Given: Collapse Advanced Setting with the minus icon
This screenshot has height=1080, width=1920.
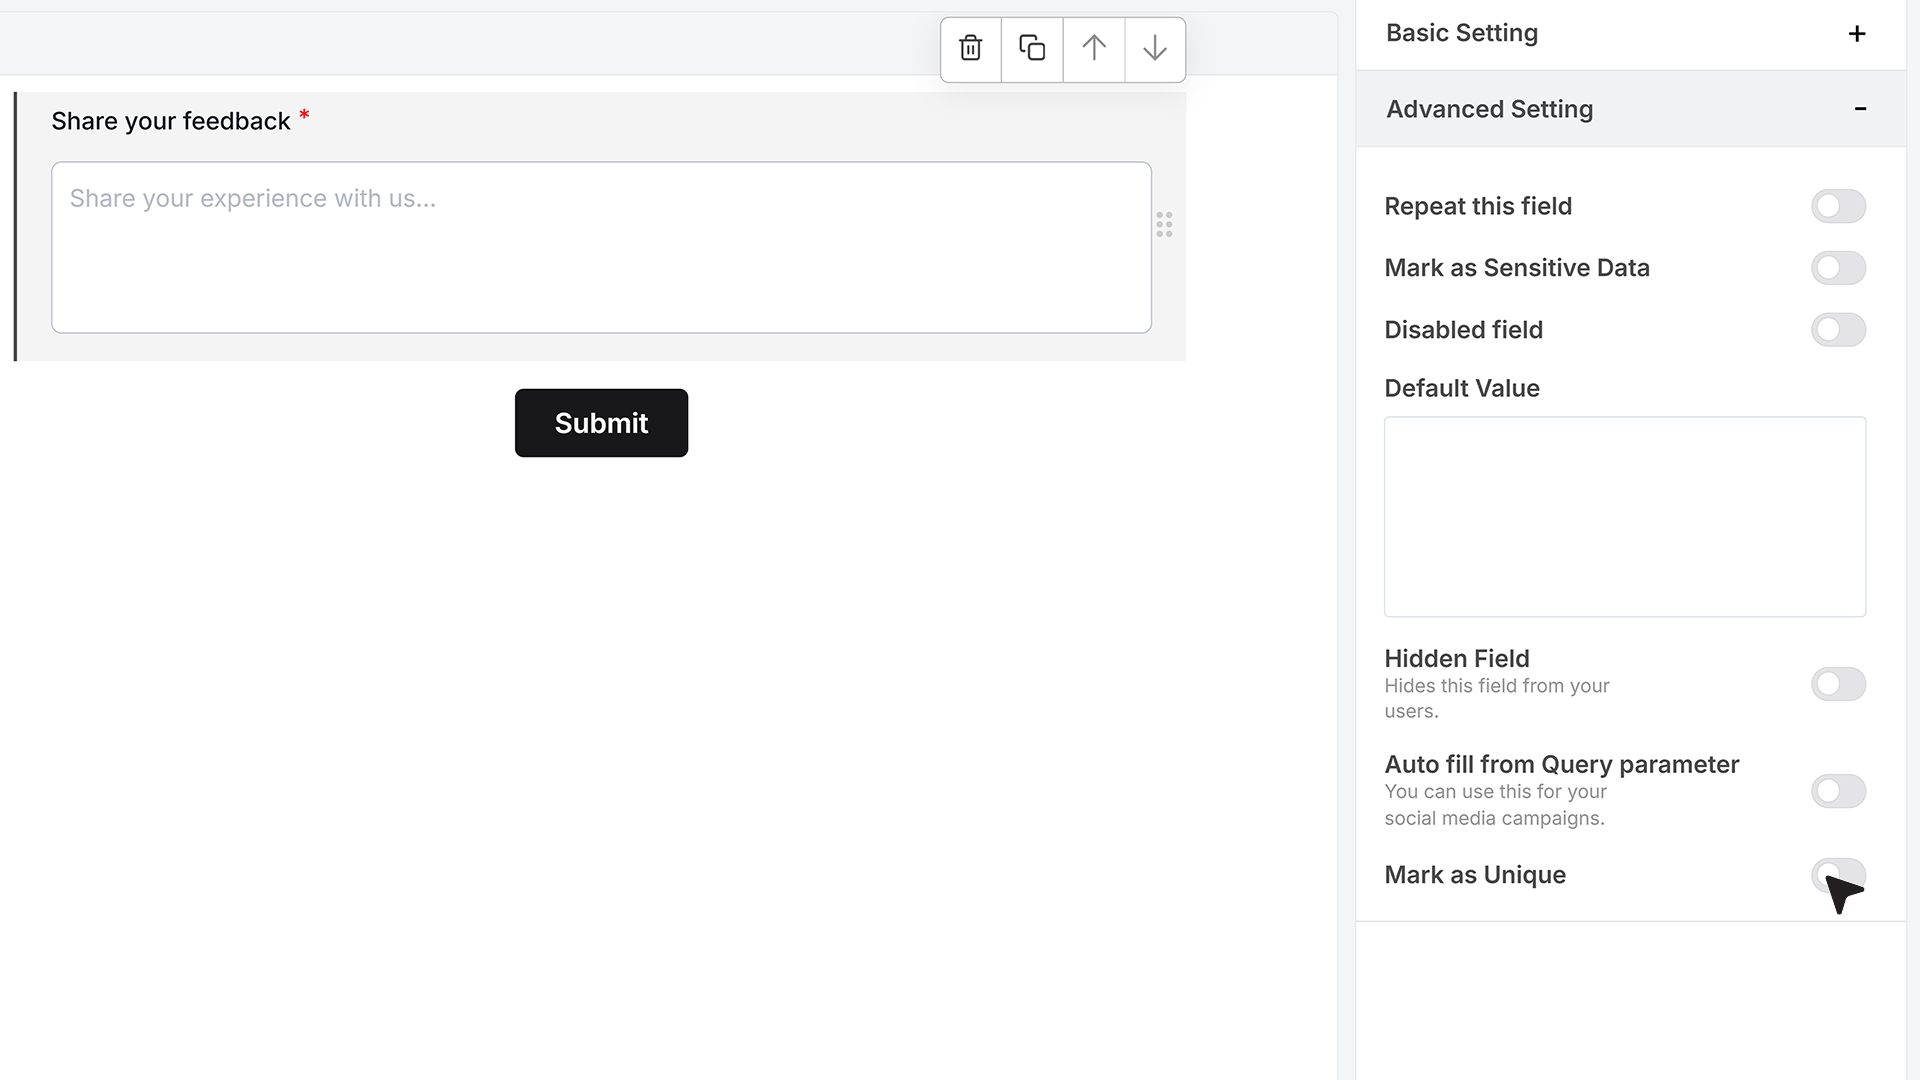Looking at the screenshot, I should click(1860, 109).
